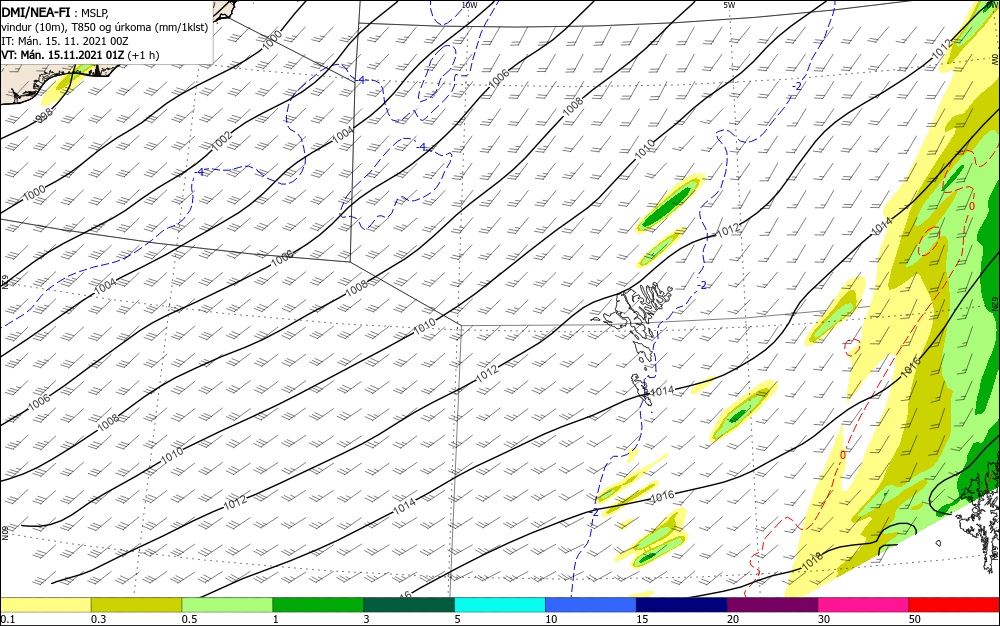1000x626 pixels.
Task: Click the 'VT: Mán. 15.11.2021 01Z (+1 h)' line
Action: click(x=80, y=55)
